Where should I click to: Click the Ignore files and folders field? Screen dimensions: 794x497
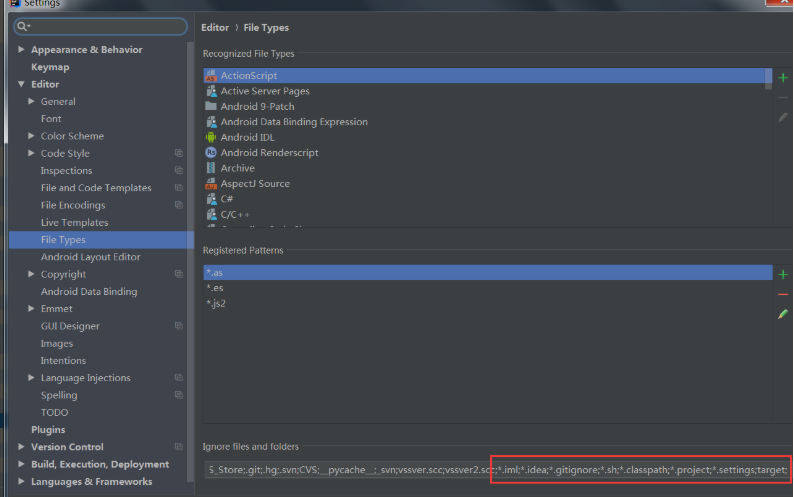tap(498, 470)
